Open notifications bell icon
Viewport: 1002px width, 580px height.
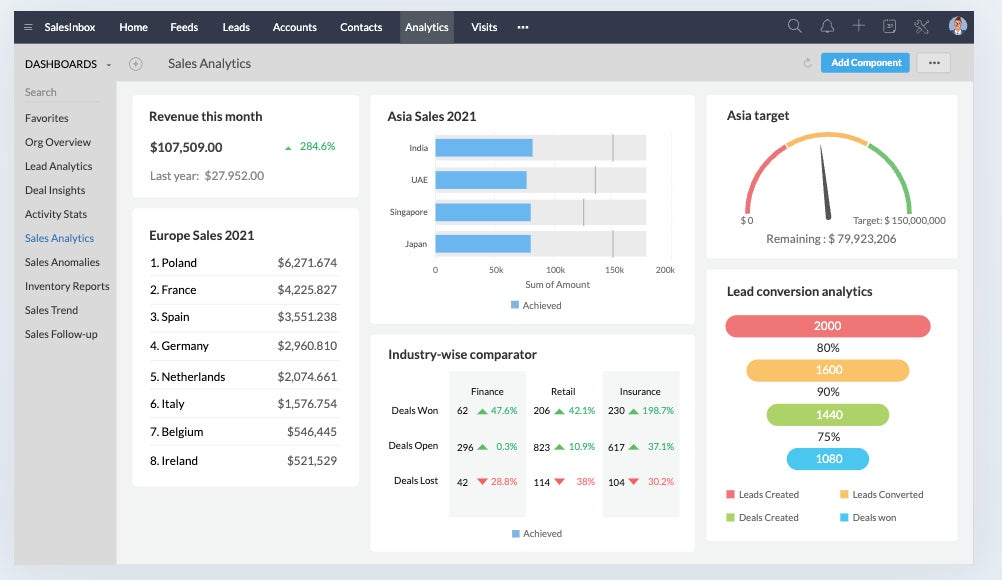pos(827,26)
